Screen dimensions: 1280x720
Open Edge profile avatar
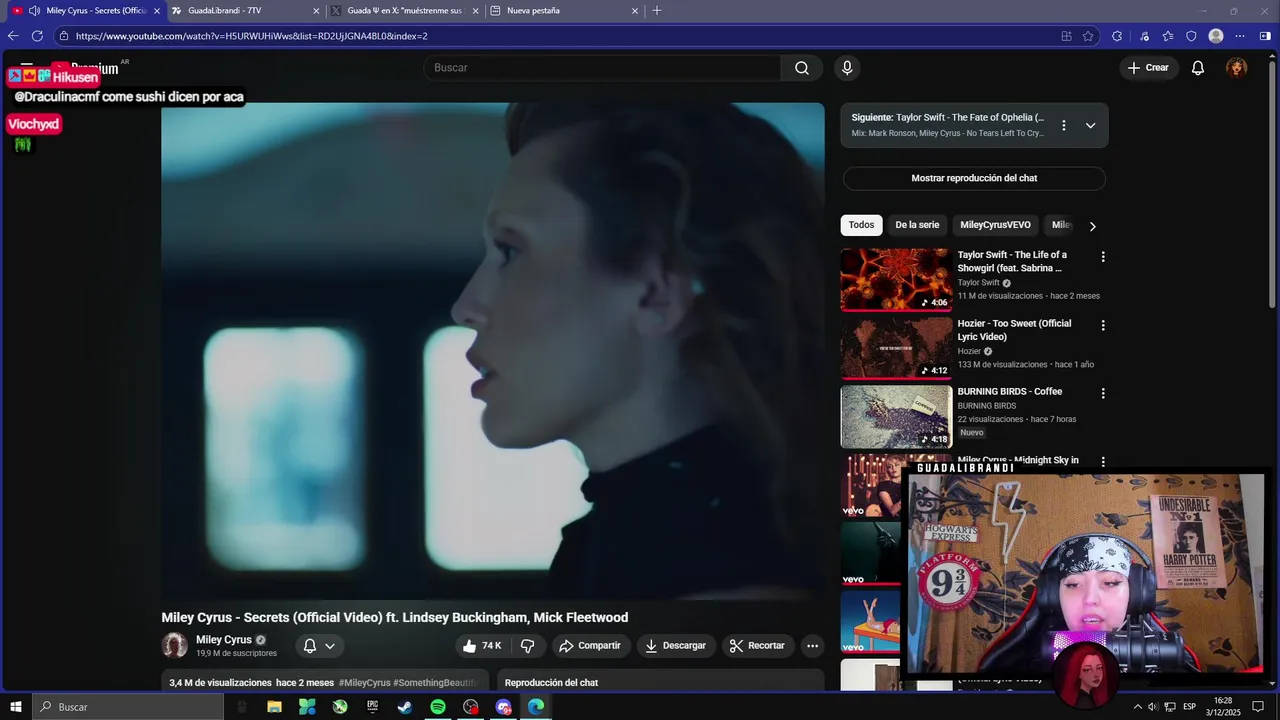point(1216,36)
